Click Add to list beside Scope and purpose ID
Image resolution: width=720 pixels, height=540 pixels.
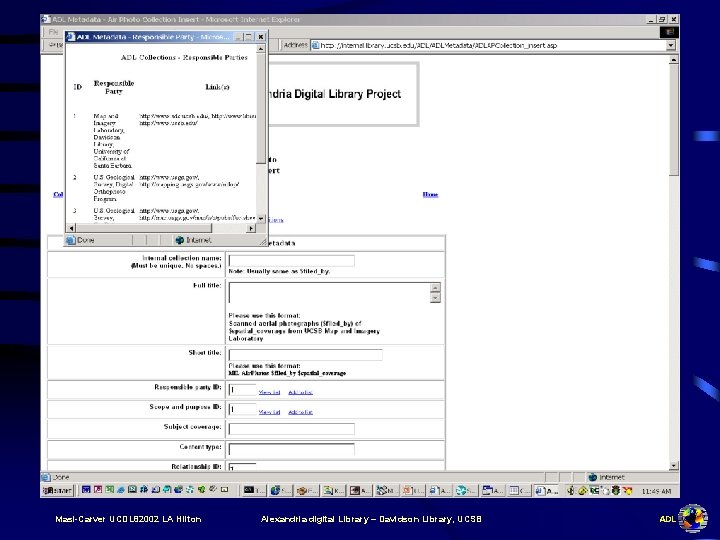pos(300,412)
